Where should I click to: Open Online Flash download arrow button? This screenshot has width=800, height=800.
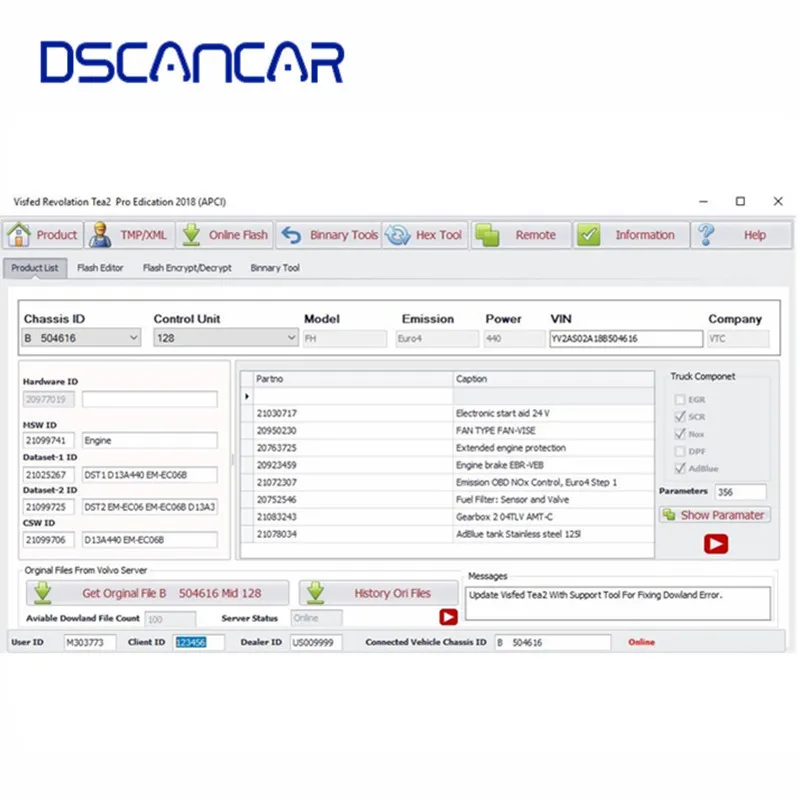point(224,235)
